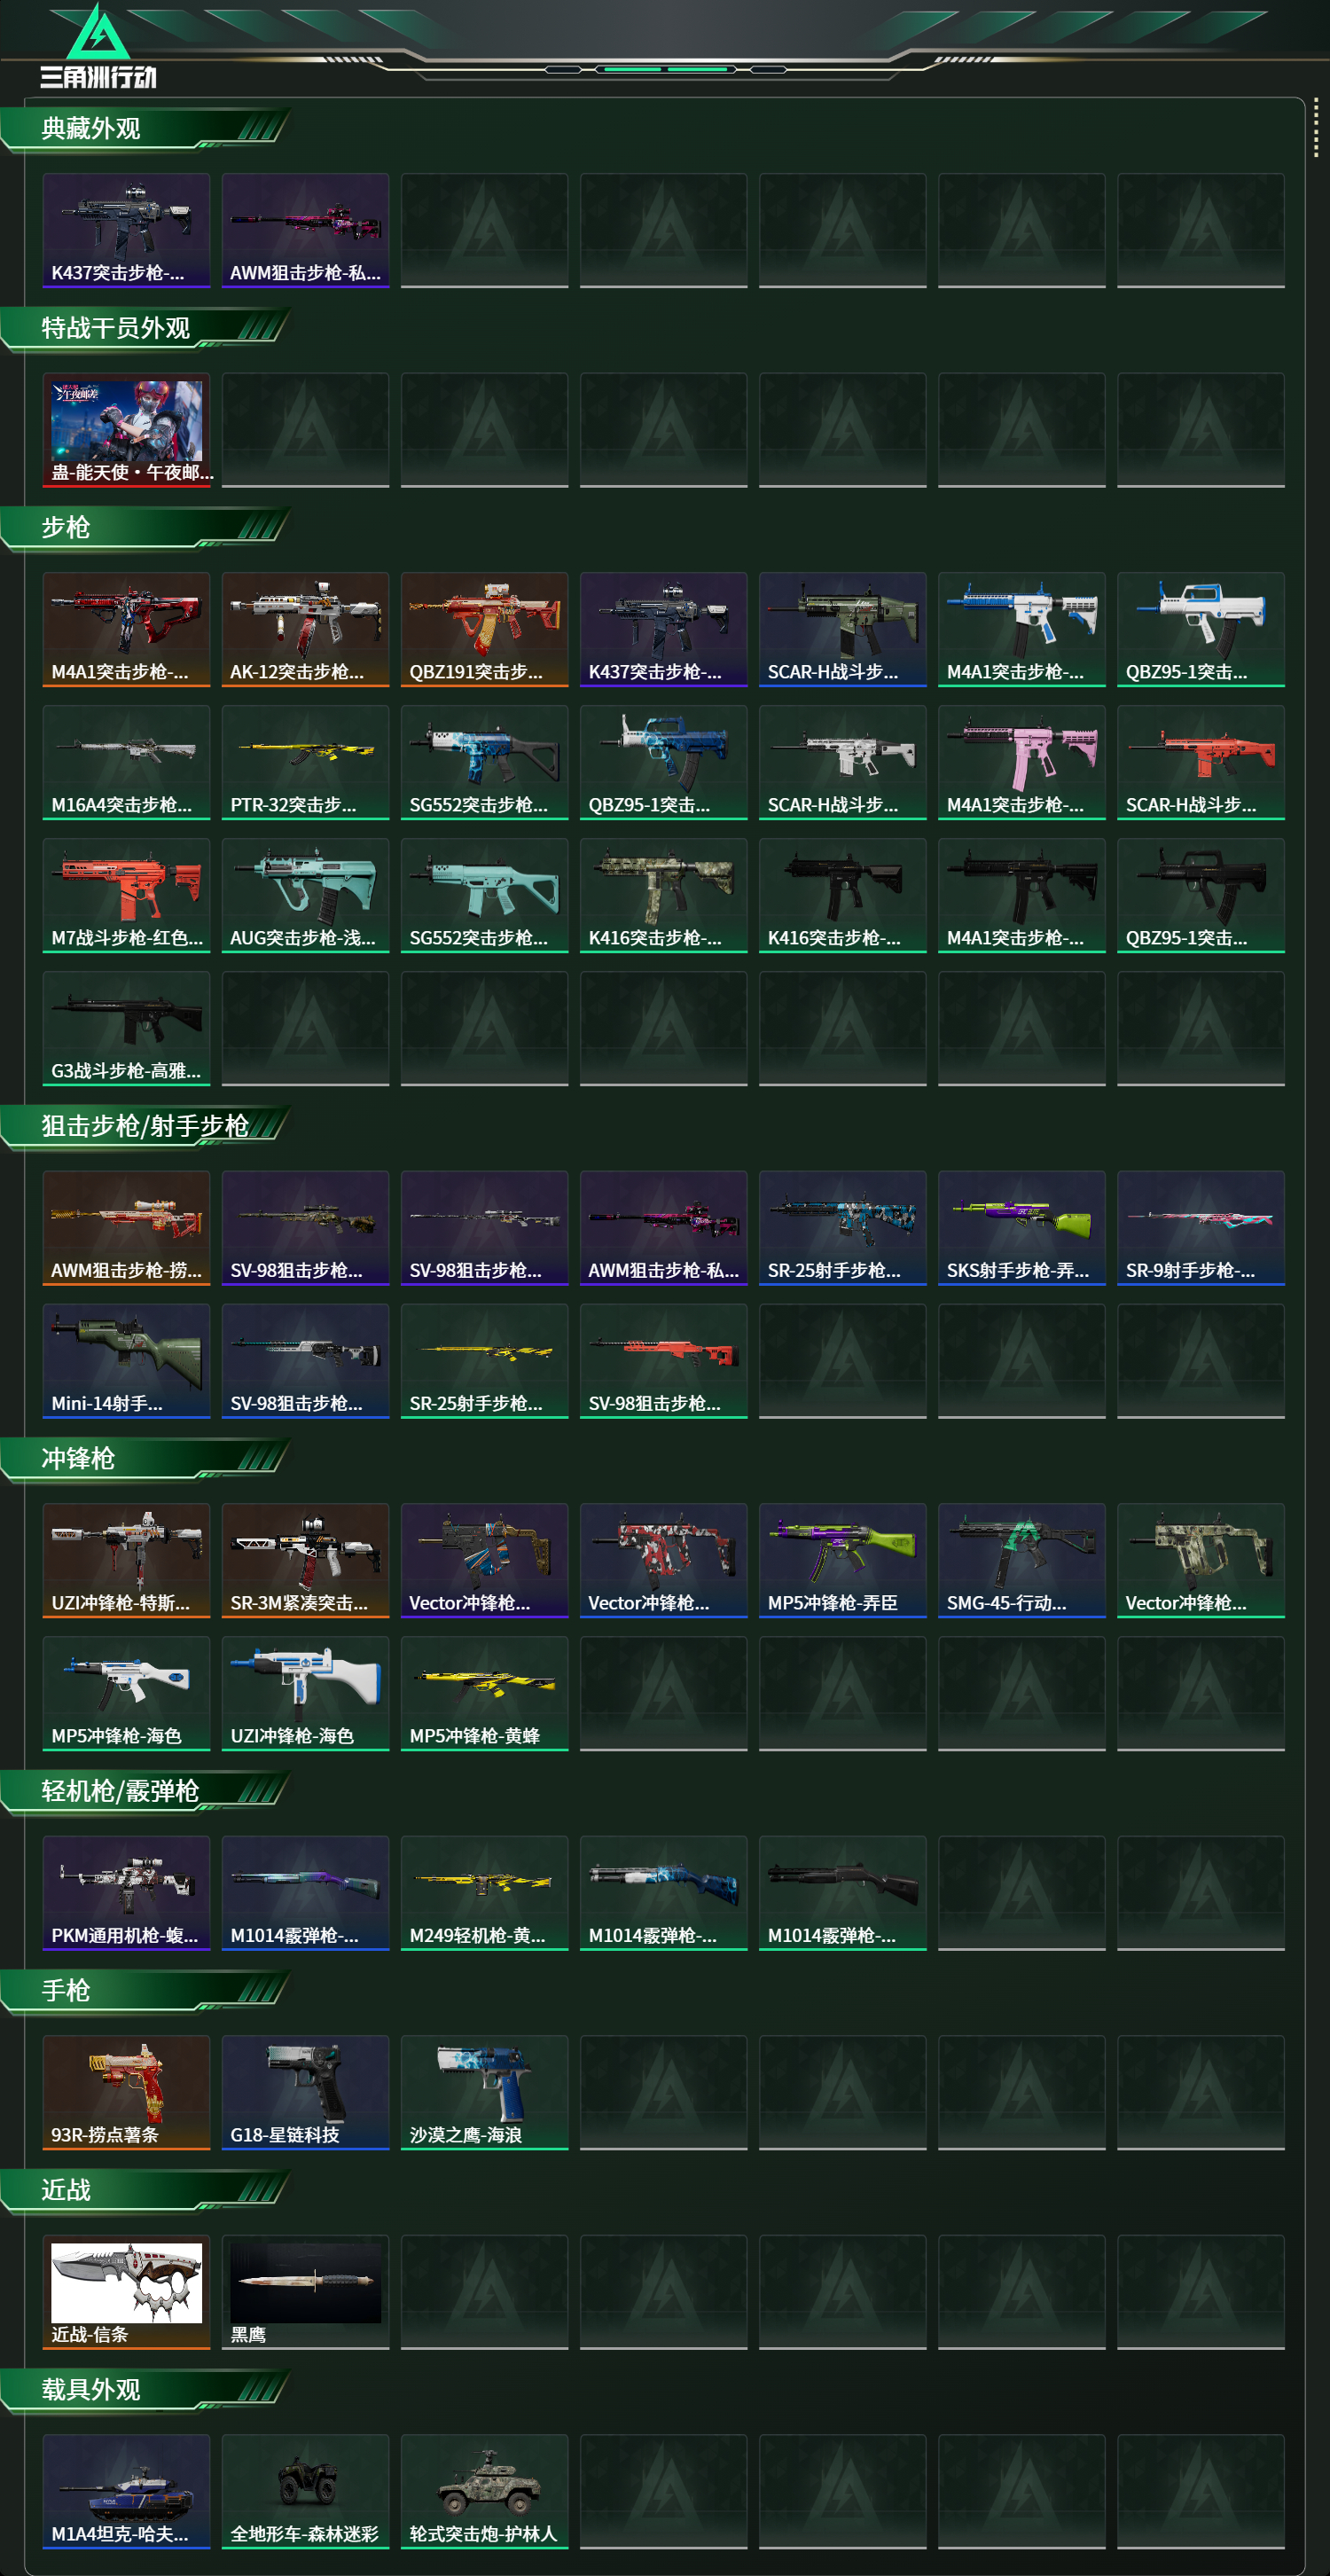Select the M1A4 tank vehicle skin
1330x2576 pixels.
[x=126, y=2491]
